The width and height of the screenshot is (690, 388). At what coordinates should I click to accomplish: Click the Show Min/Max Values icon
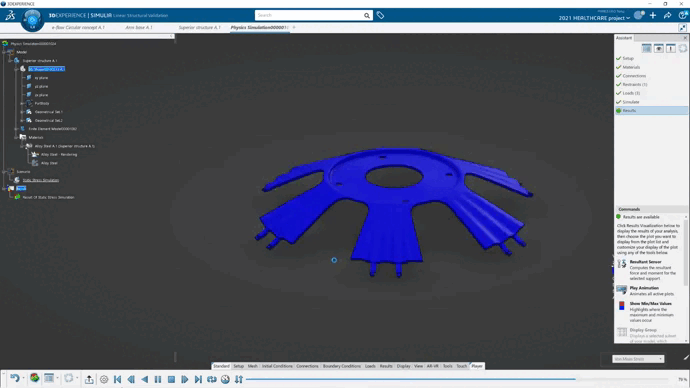[x=621, y=306]
